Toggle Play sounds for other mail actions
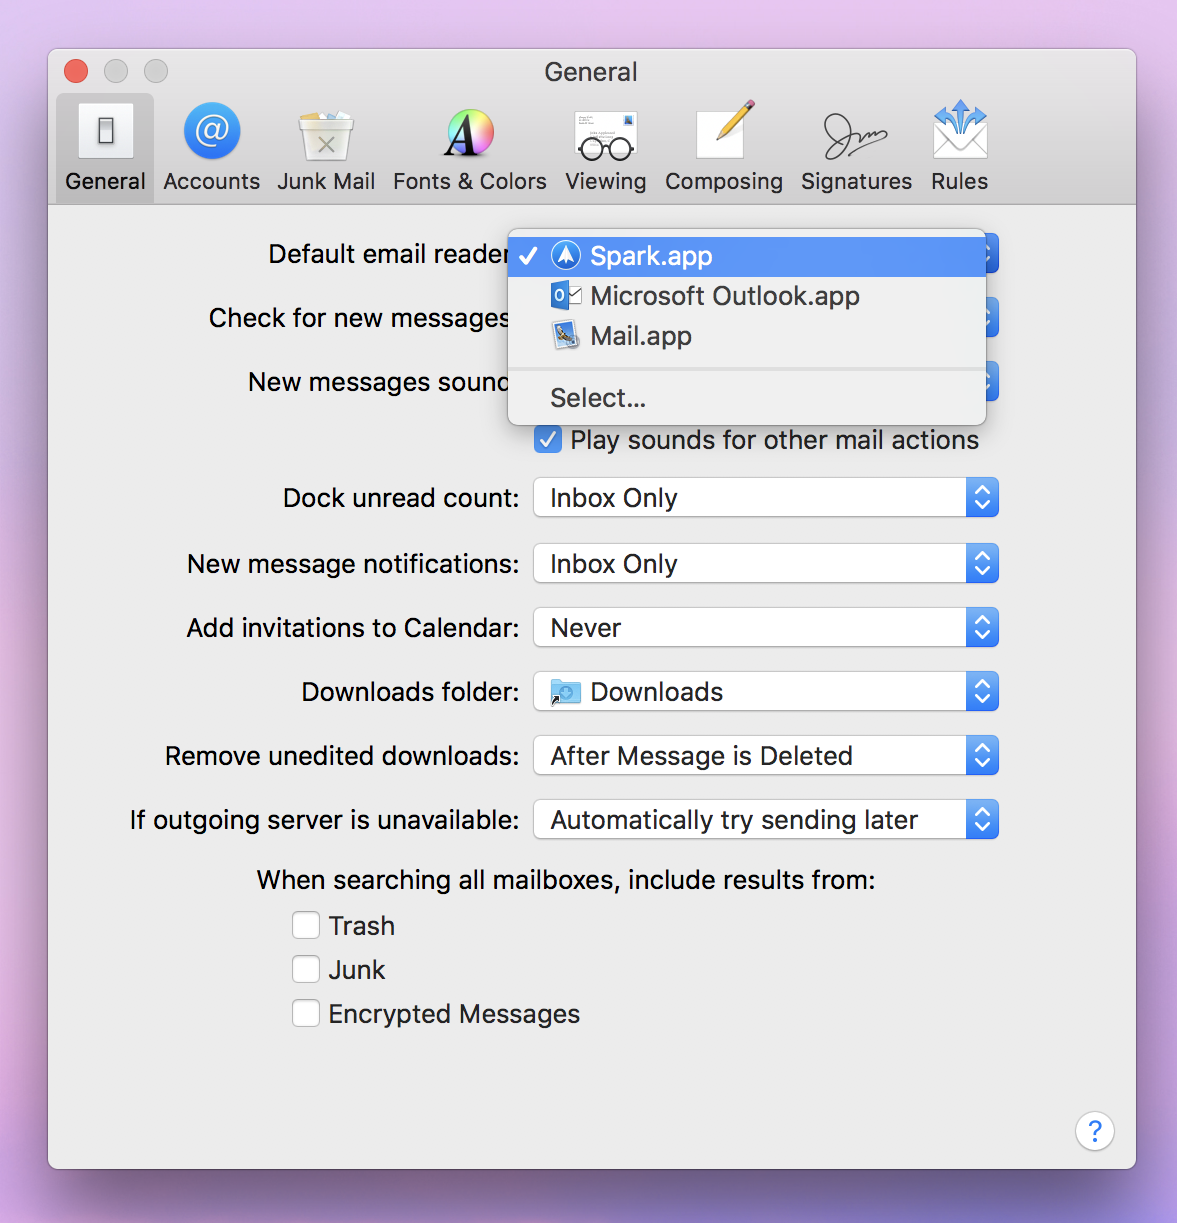Screen dimensions: 1177x1223 (548, 440)
